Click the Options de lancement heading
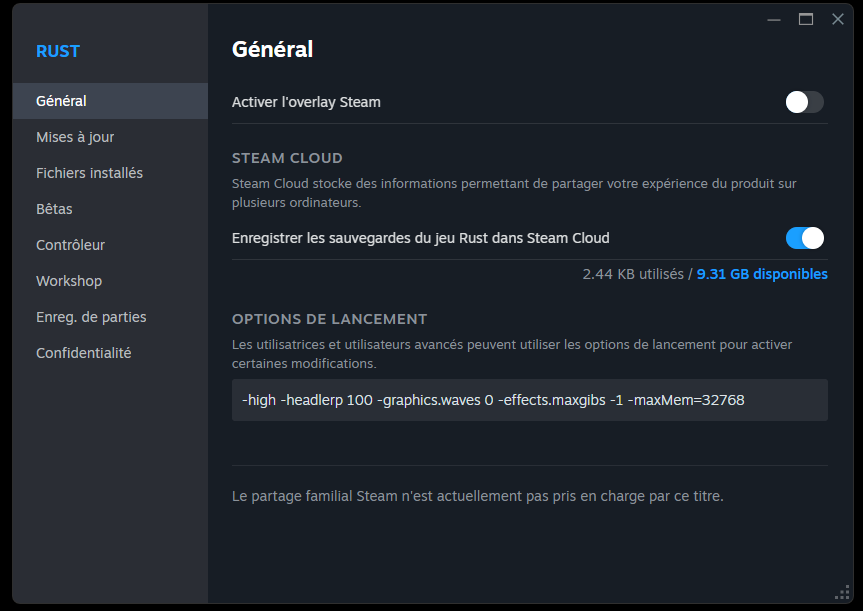The height and width of the screenshot is (611, 863). coord(329,319)
